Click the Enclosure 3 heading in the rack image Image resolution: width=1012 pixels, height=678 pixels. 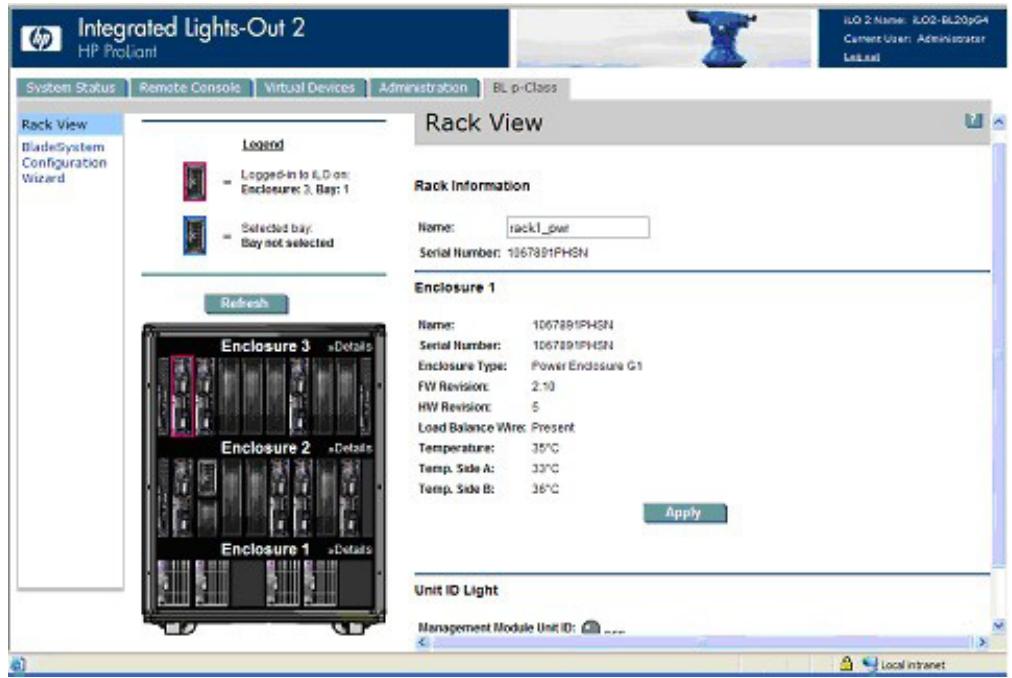click(265, 346)
